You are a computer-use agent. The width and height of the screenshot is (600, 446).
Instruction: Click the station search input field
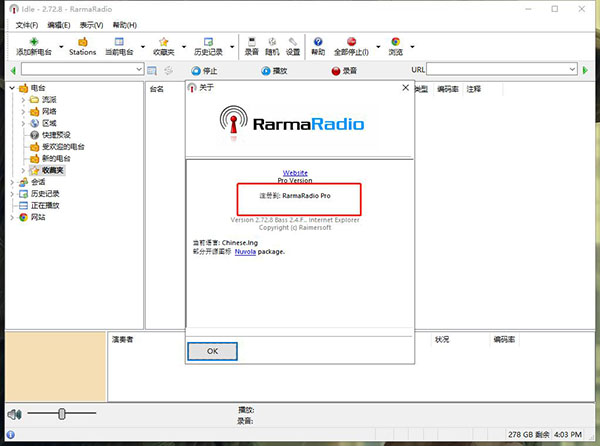[78, 69]
